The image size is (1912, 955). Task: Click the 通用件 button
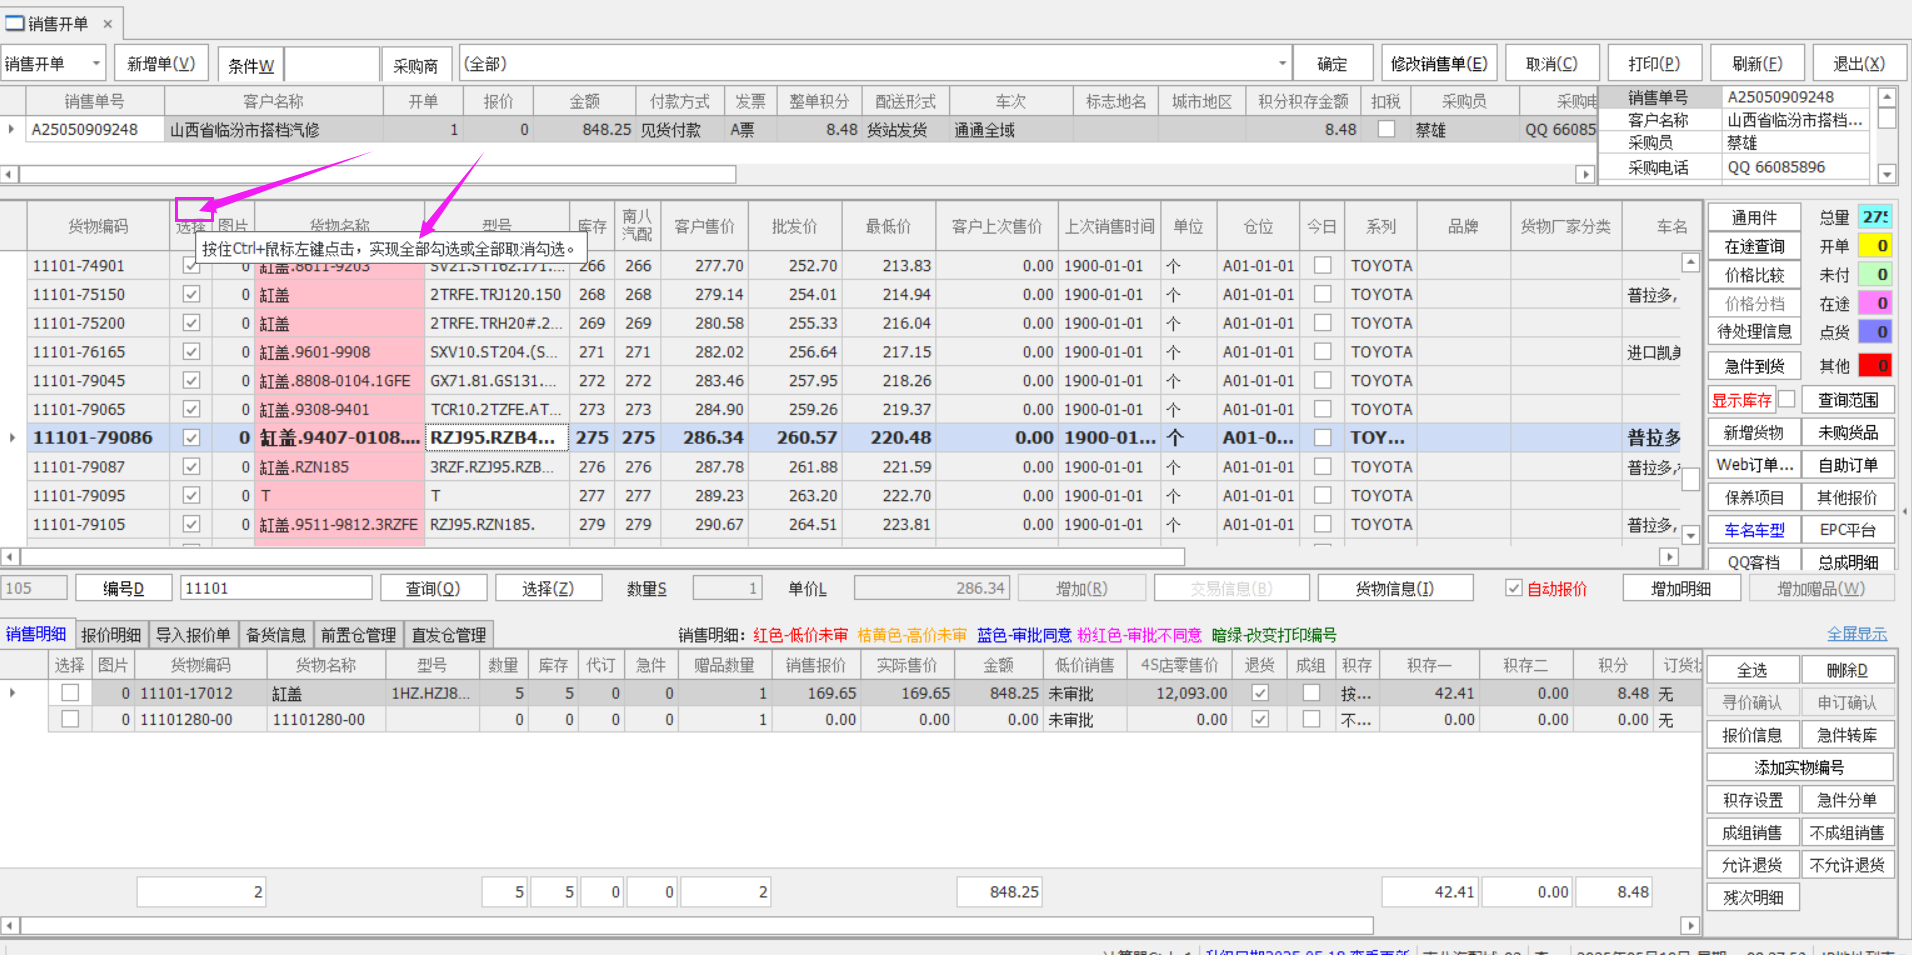[1754, 217]
